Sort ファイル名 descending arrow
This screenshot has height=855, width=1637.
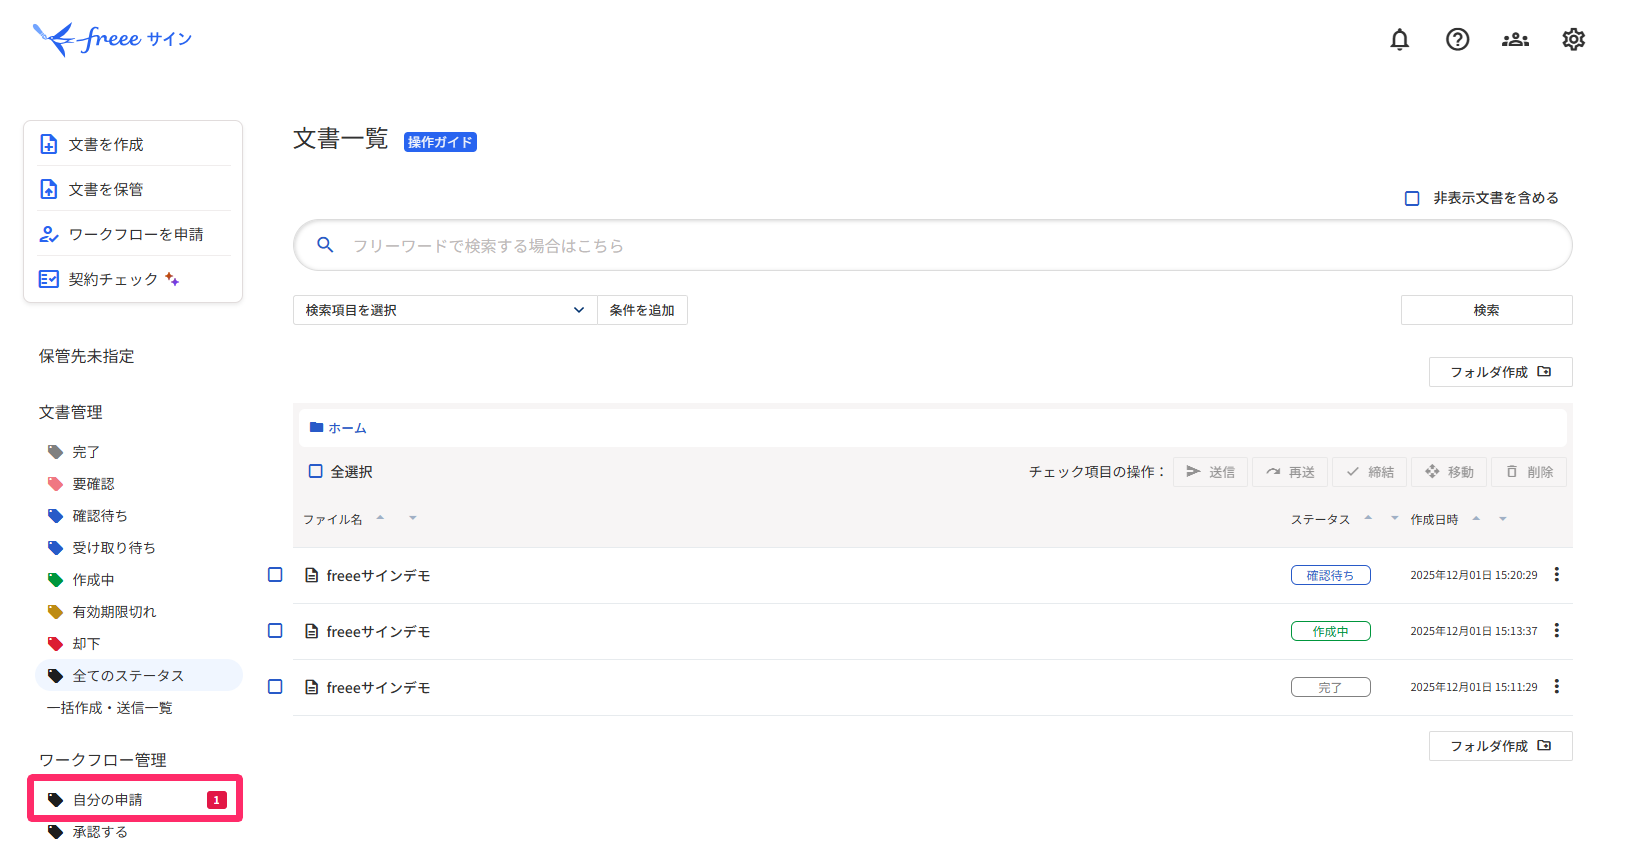tap(412, 518)
